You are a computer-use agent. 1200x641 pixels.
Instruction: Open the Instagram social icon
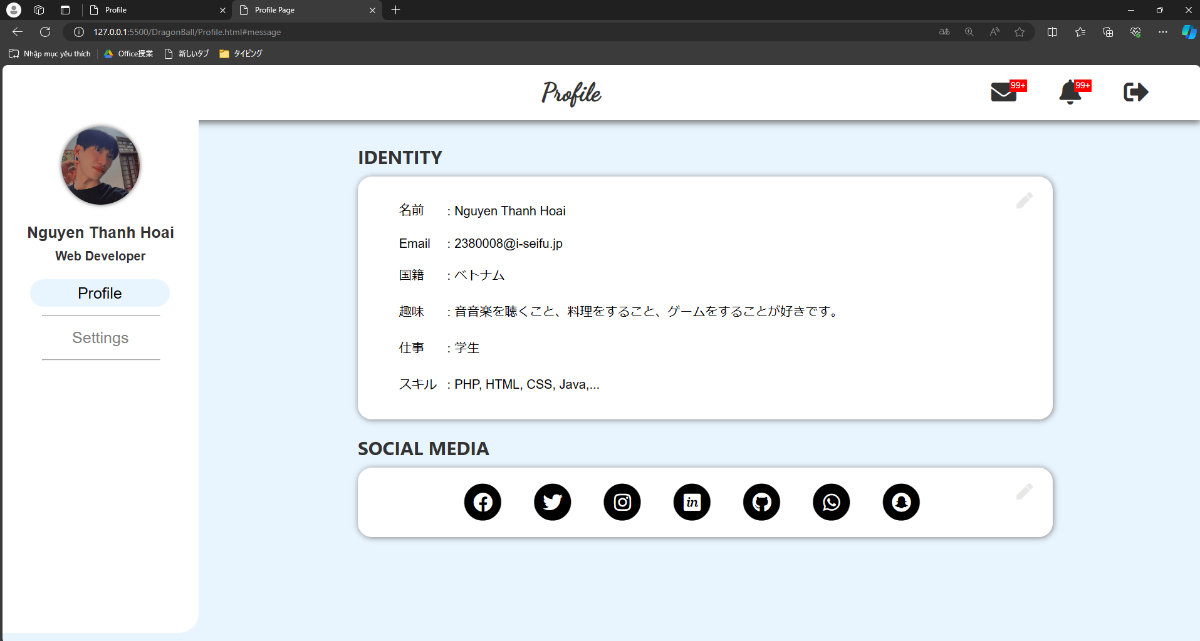click(x=622, y=502)
